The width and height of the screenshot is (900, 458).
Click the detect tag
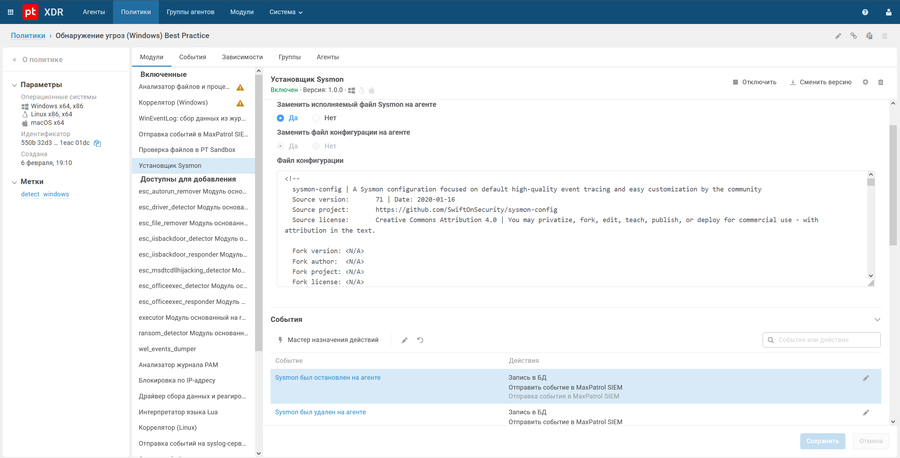30,195
